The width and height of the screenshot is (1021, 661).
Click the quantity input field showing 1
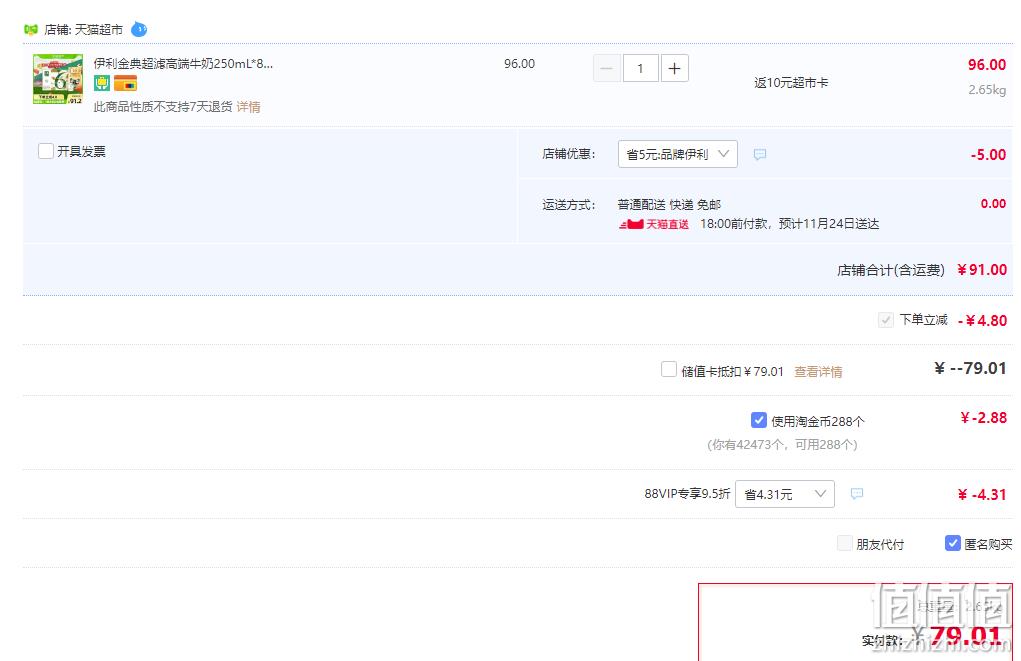tap(640, 68)
